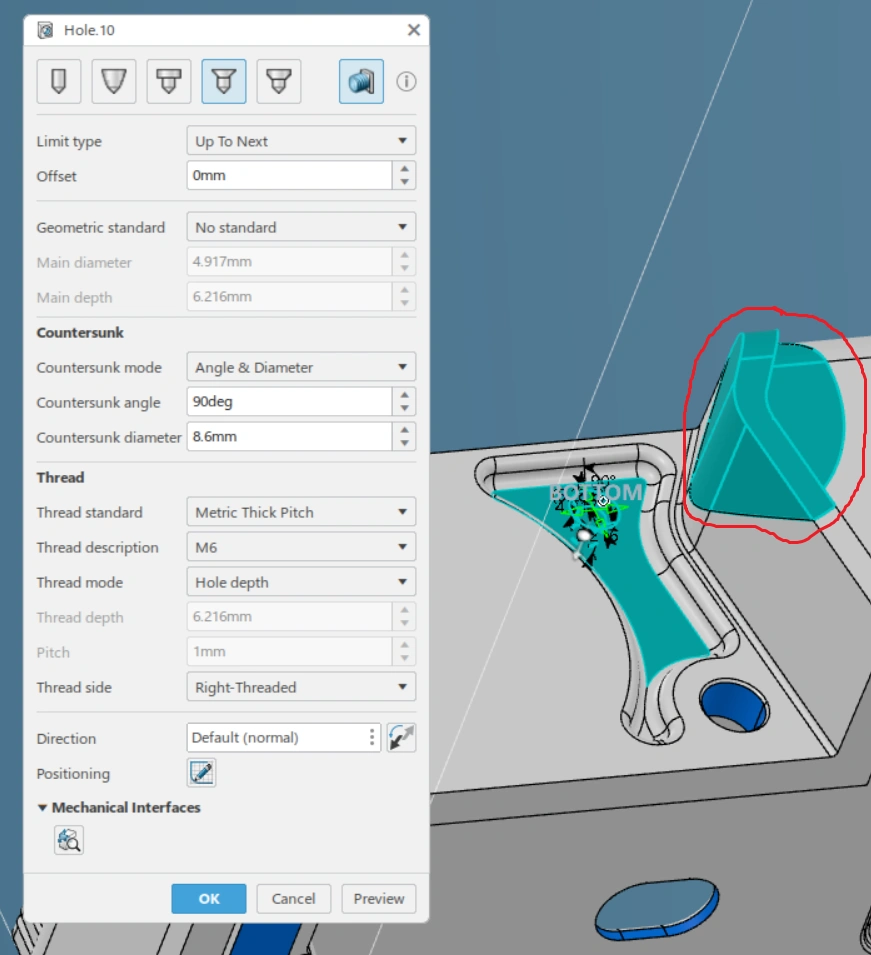Select the counterbored hole type icon
Image resolution: width=871 pixels, height=955 pixels.
(169, 81)
